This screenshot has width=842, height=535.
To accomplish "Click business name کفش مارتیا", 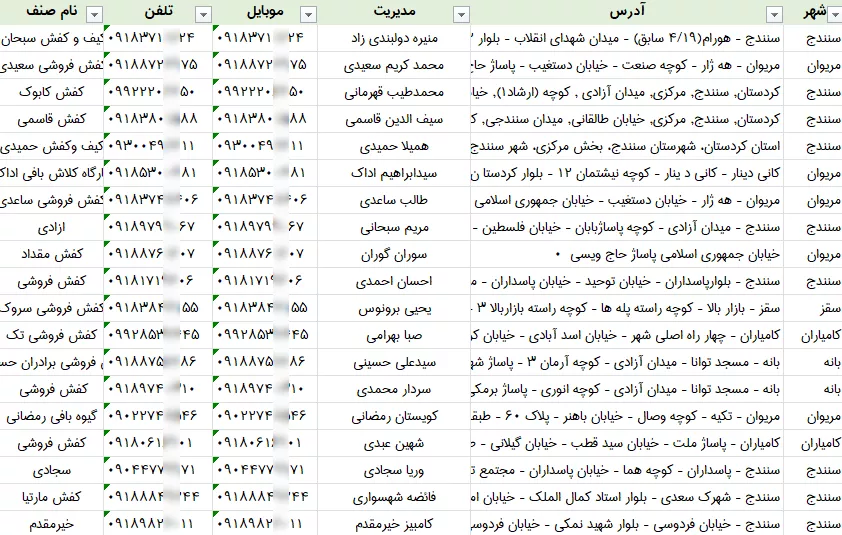I will coord(52,497).
